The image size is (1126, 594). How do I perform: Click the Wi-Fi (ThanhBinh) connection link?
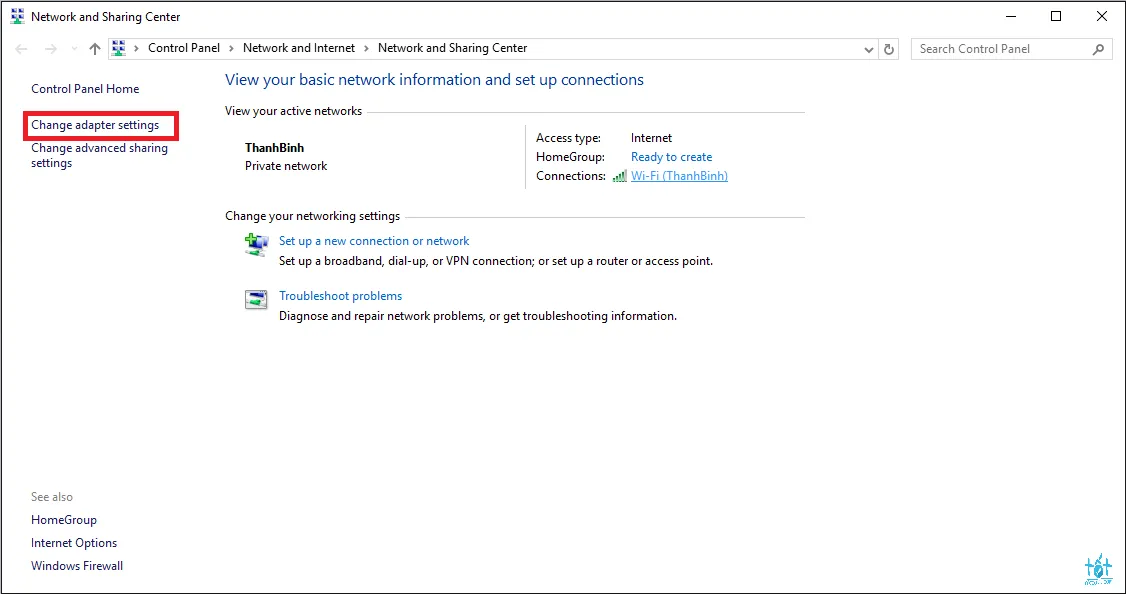[x=679, y=176]
